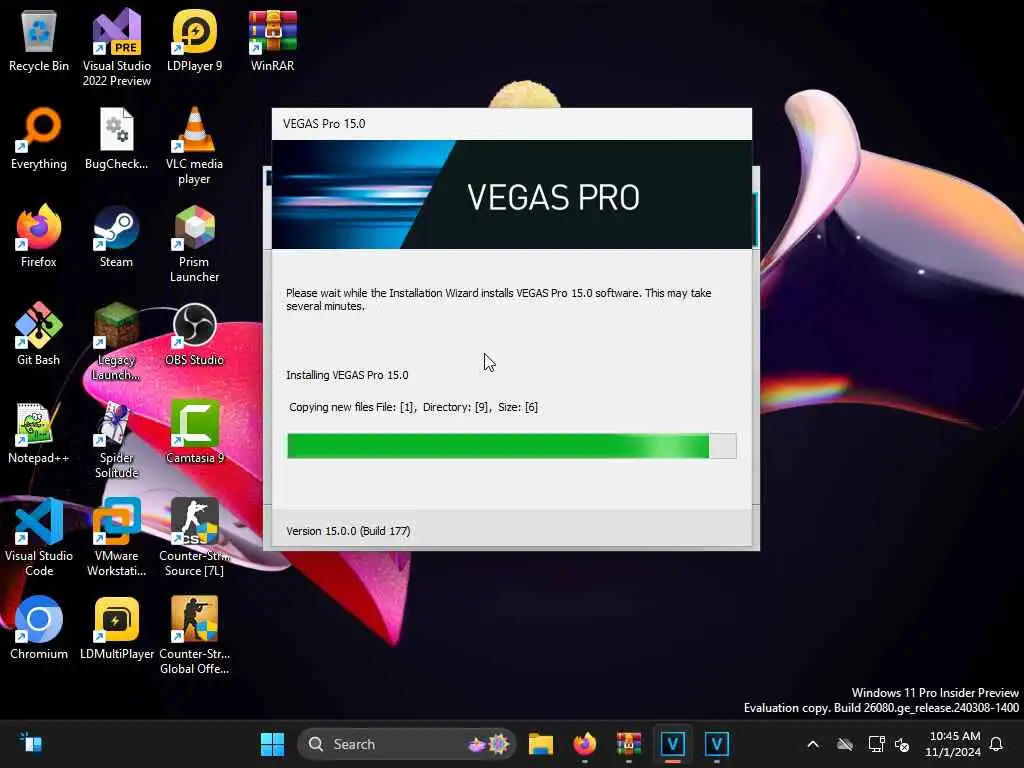Screen dimensions: 1024x768
Task: Select the Visual Studio Code shortcut
Action: click(x=39, y=538)
